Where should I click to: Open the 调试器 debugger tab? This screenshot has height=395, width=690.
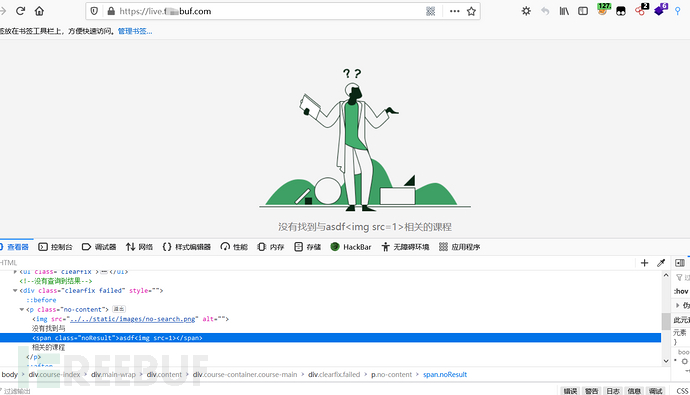click(x=99, y=247)
